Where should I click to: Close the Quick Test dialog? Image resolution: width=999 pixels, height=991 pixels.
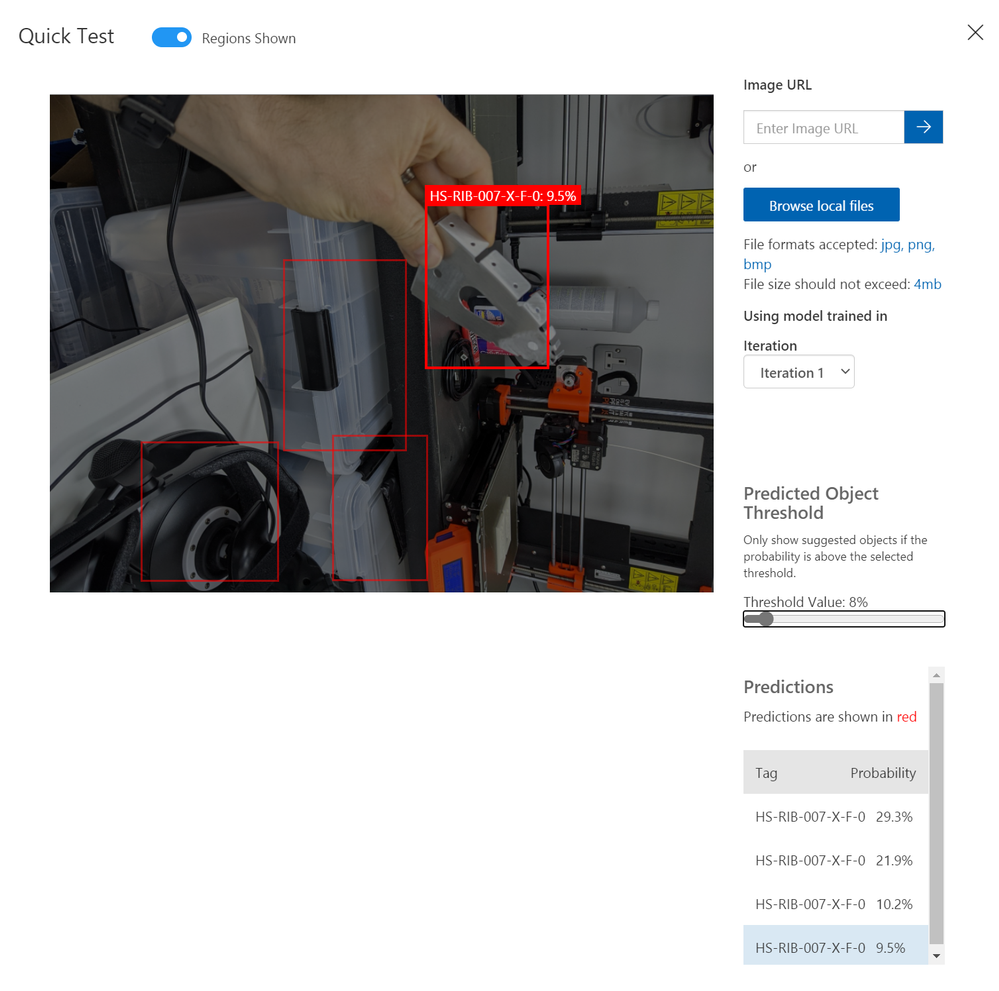click(975, 33)
